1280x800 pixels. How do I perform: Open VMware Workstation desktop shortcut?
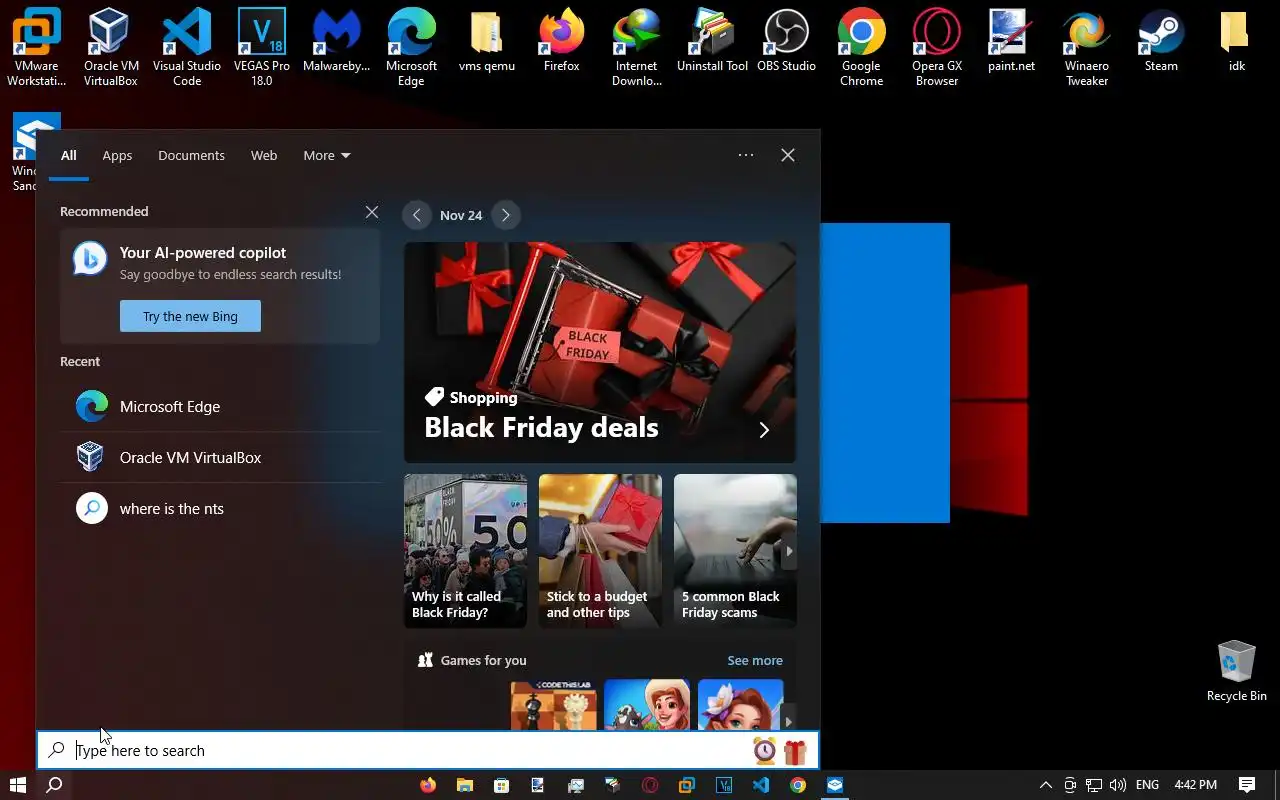tap(37, 46)
